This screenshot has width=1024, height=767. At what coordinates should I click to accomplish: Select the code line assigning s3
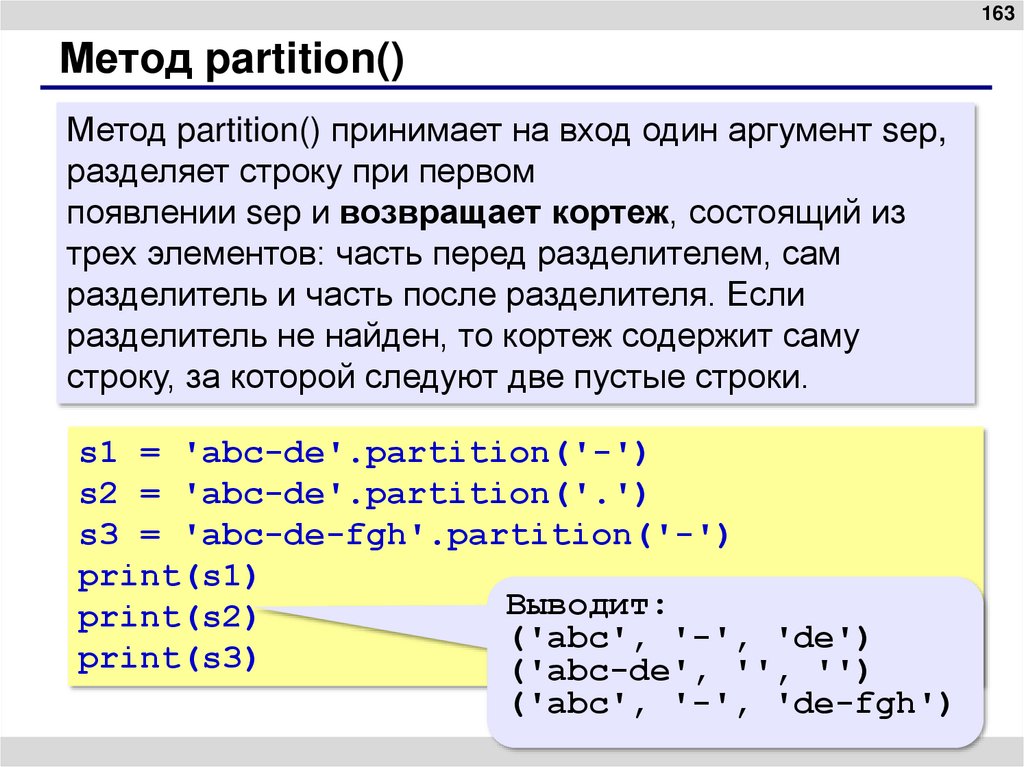404,535
